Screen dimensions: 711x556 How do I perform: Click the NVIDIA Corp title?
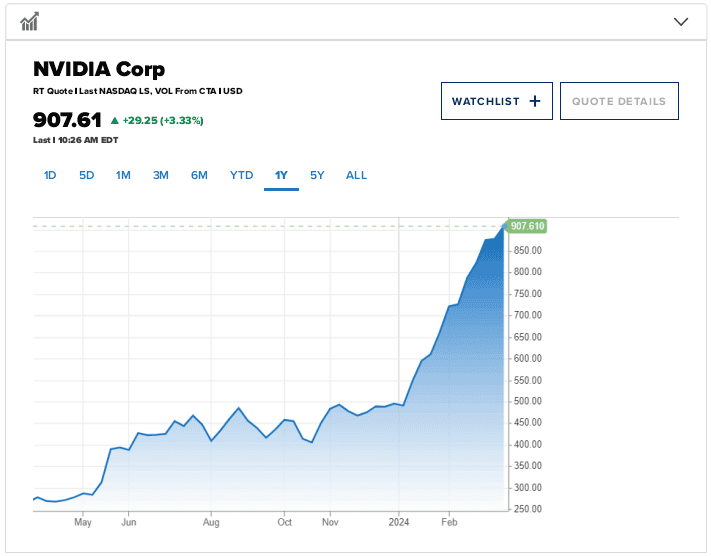click(99, 69)
